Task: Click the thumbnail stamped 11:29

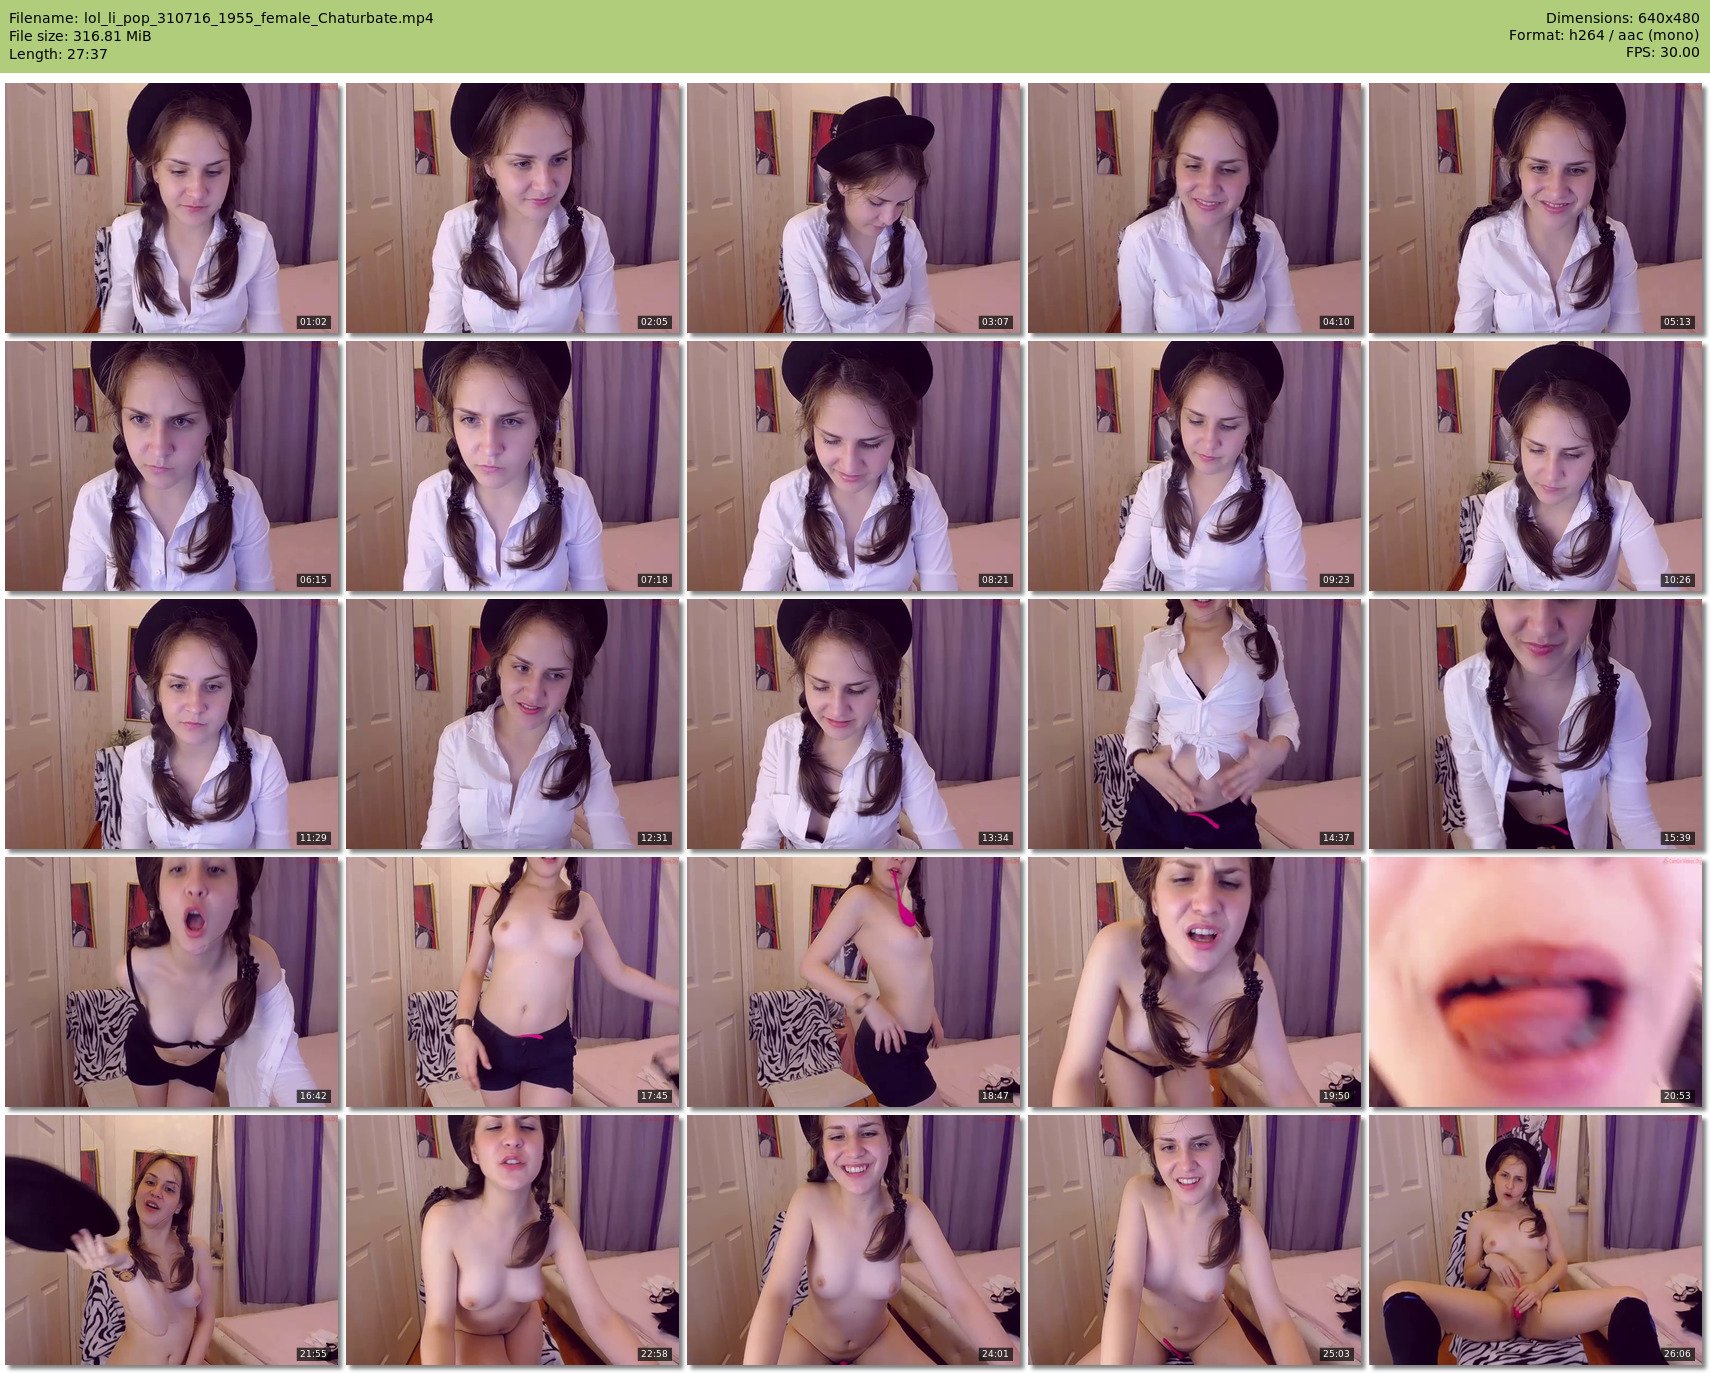Action: click(171, 723)
